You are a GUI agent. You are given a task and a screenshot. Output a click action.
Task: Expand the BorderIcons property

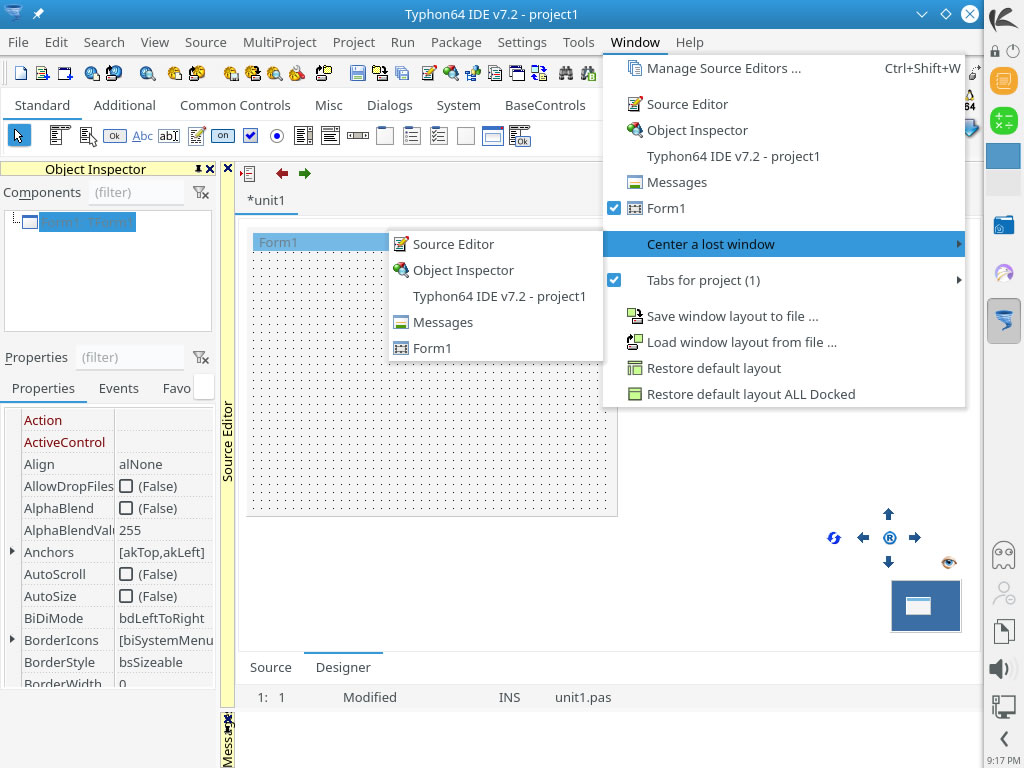coord(12,639)
